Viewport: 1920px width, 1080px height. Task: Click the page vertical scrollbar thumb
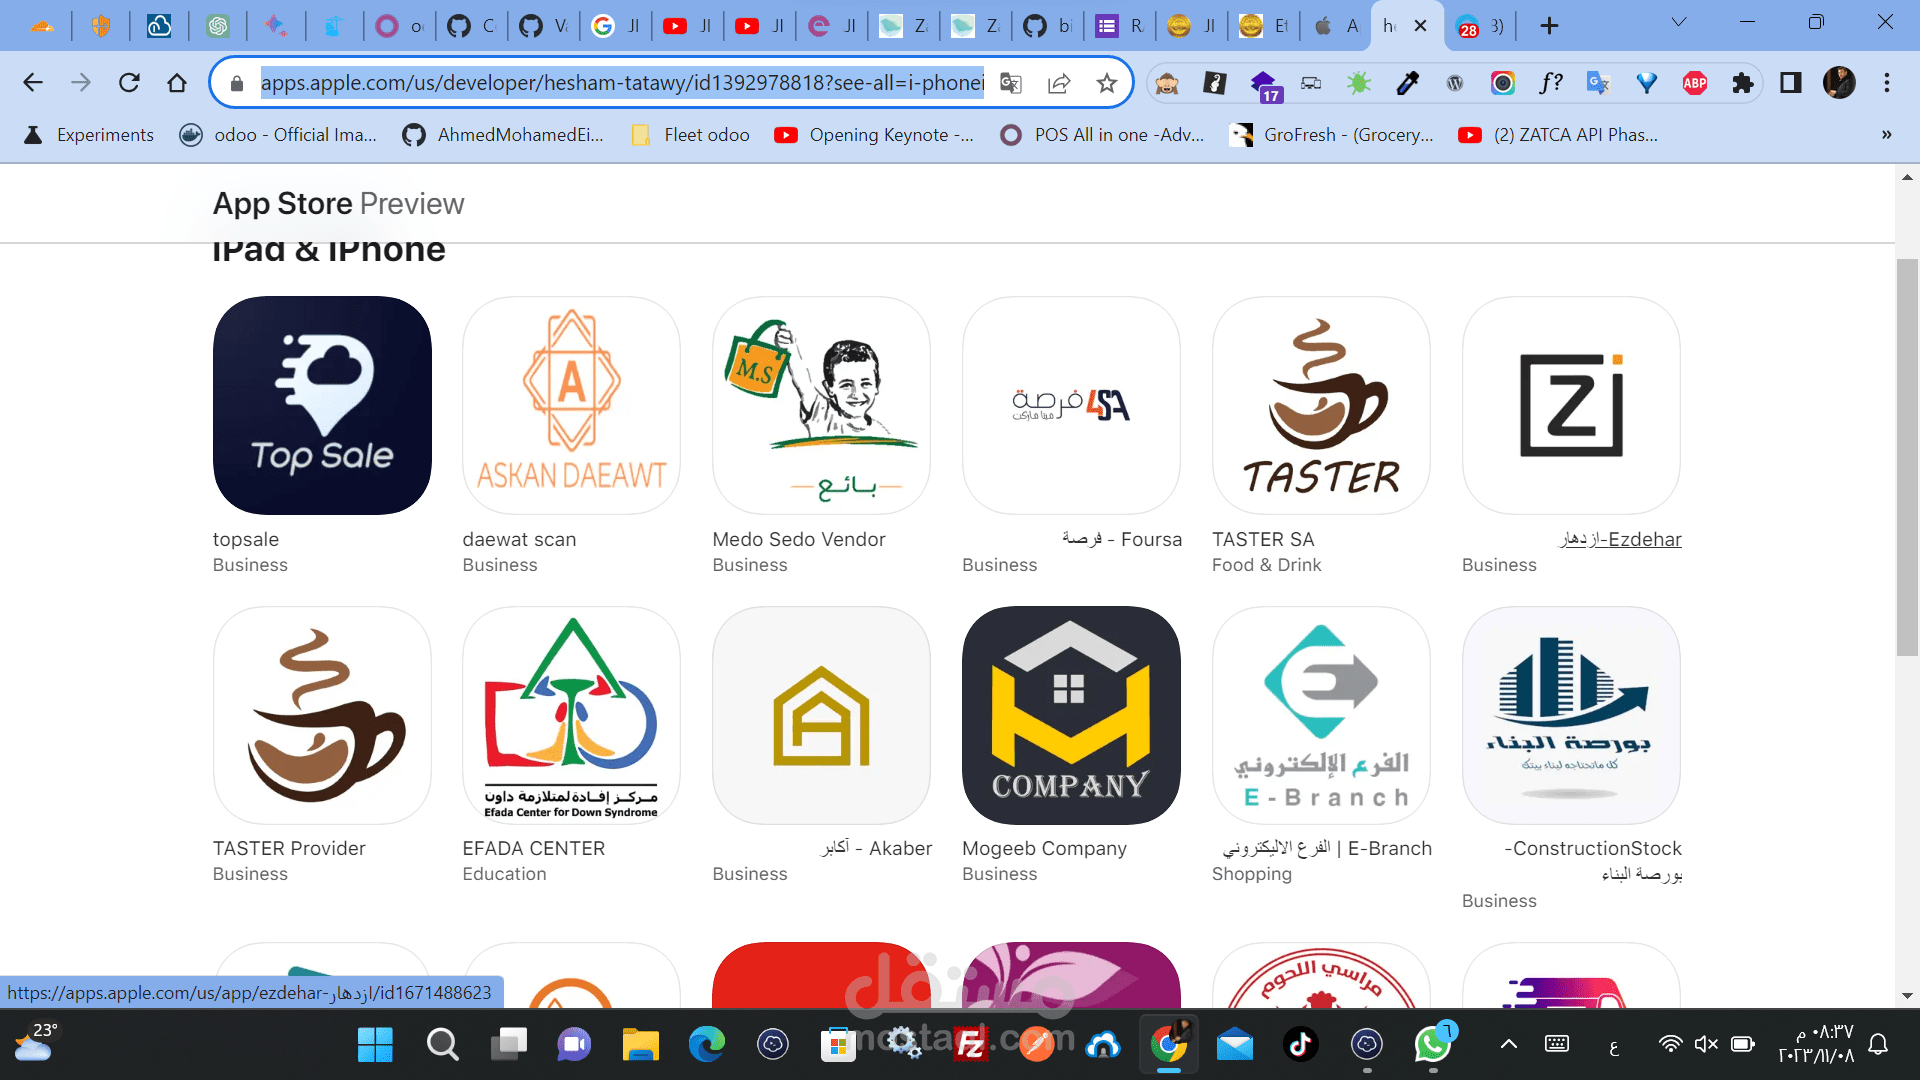point(1907,457)
